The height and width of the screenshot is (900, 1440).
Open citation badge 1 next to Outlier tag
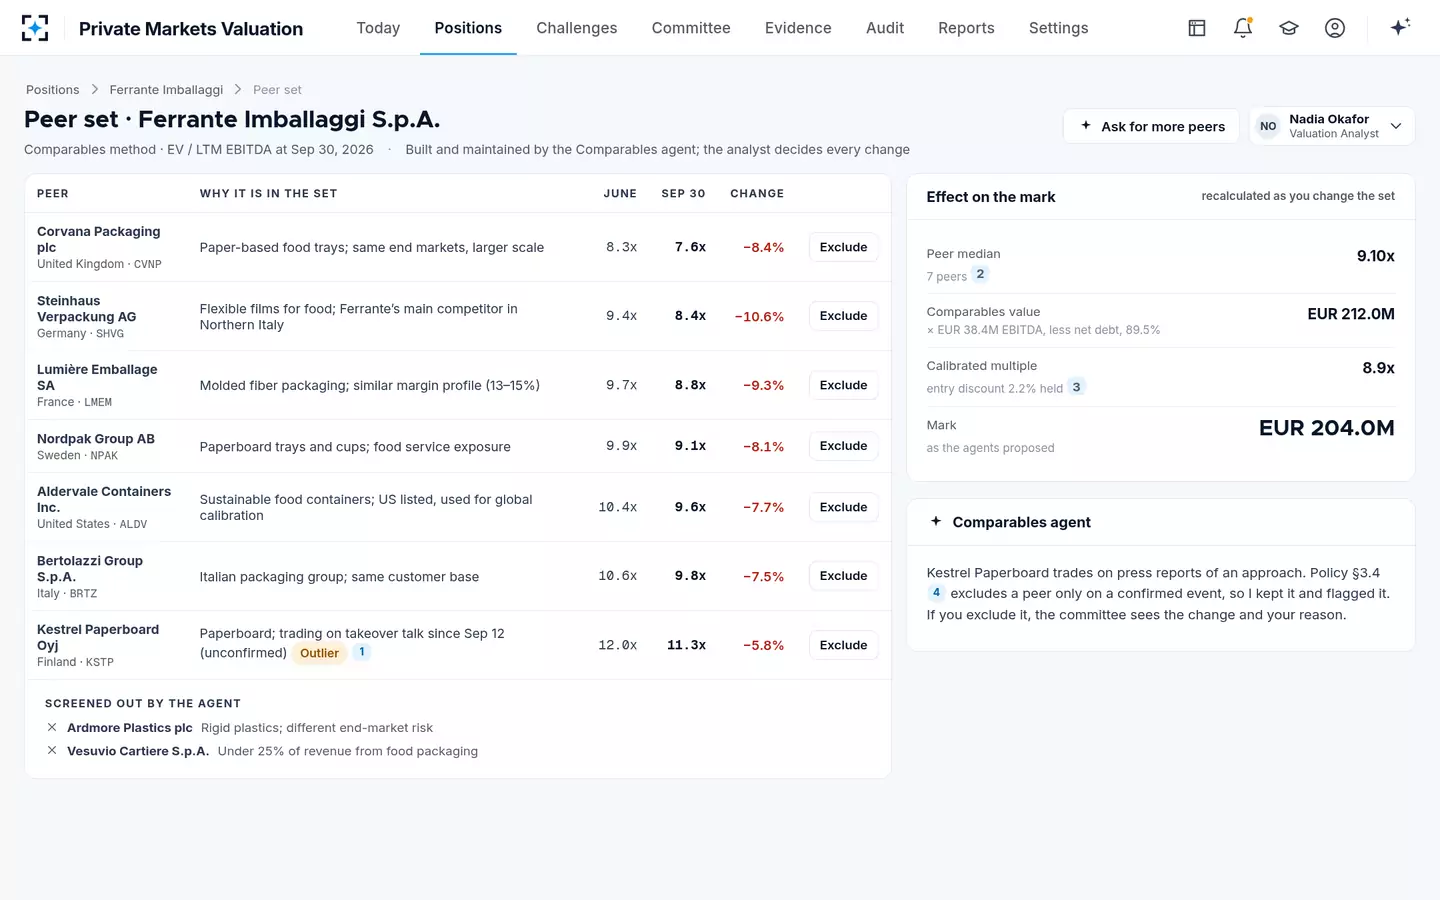tap(362, 652)
